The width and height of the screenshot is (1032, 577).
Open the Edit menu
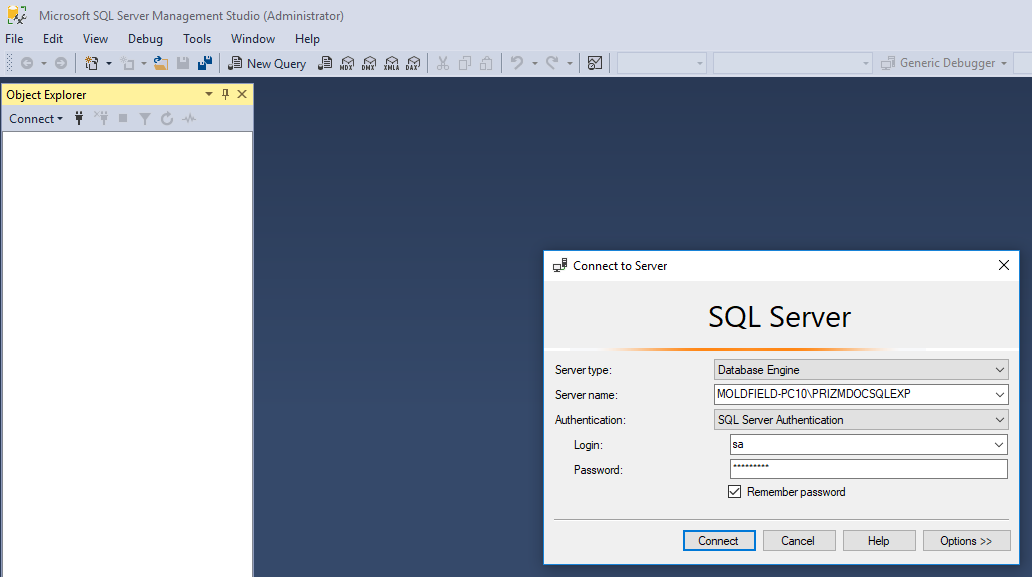tap(53, 39)
